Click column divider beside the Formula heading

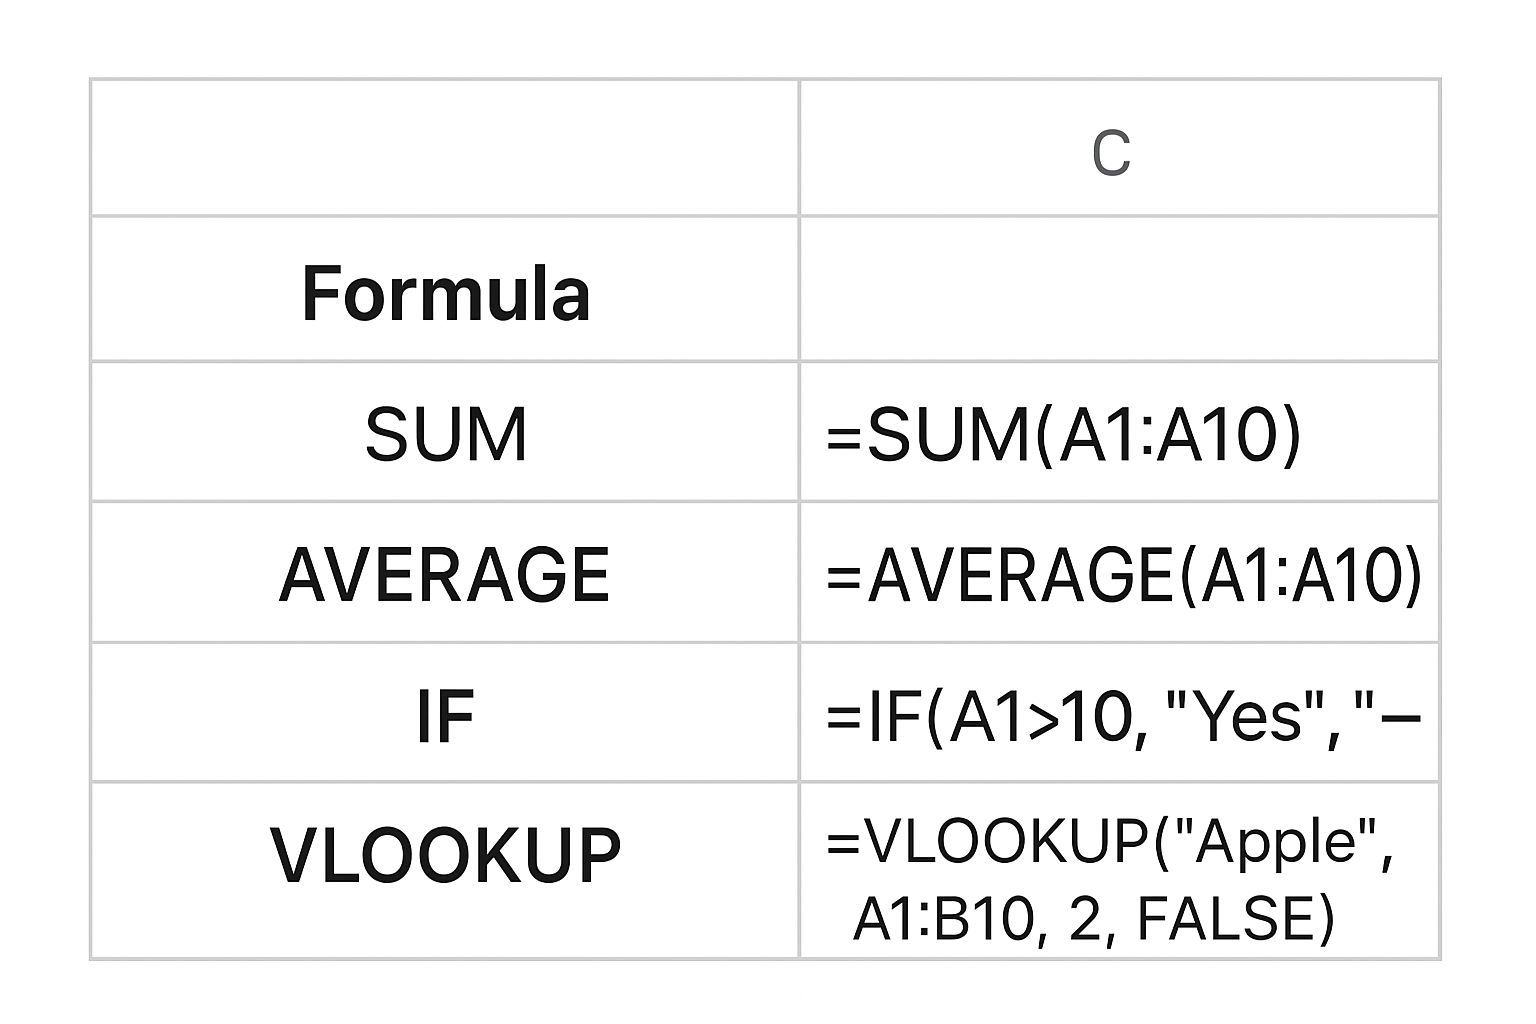click(x=799, y=290)
